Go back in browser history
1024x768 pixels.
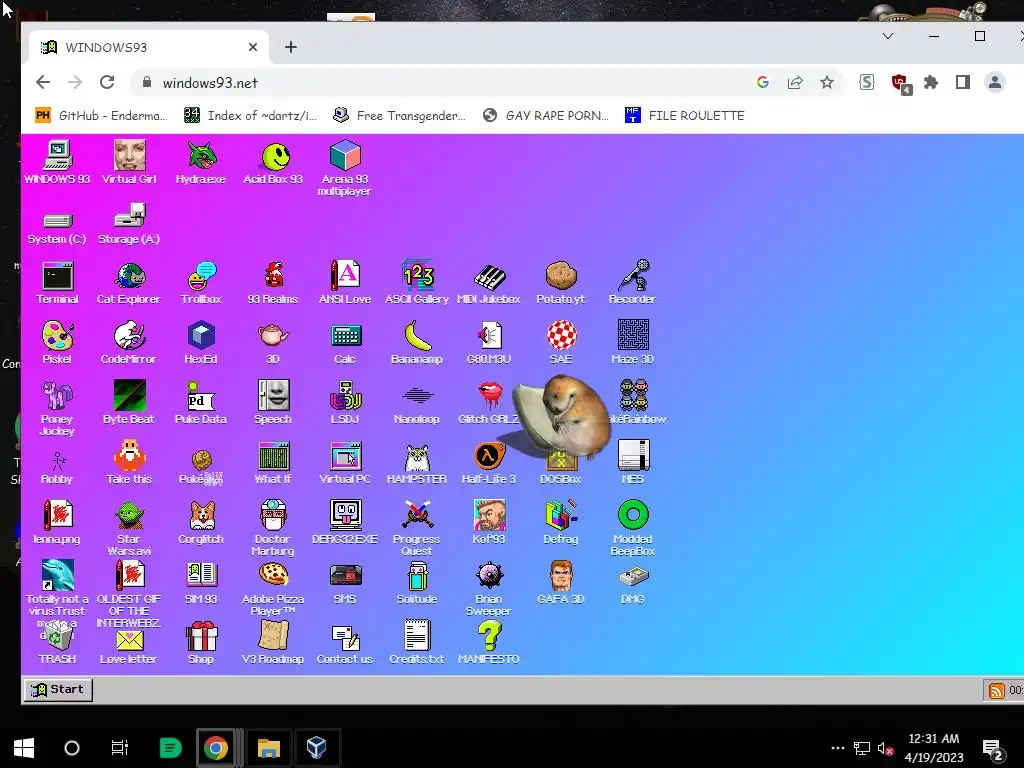pyautogui.click(x=43, y=82)
